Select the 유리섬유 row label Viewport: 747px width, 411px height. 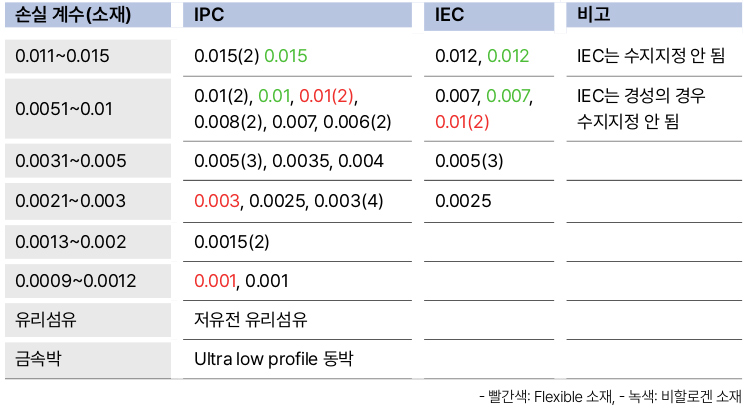[x=88, y=320]
